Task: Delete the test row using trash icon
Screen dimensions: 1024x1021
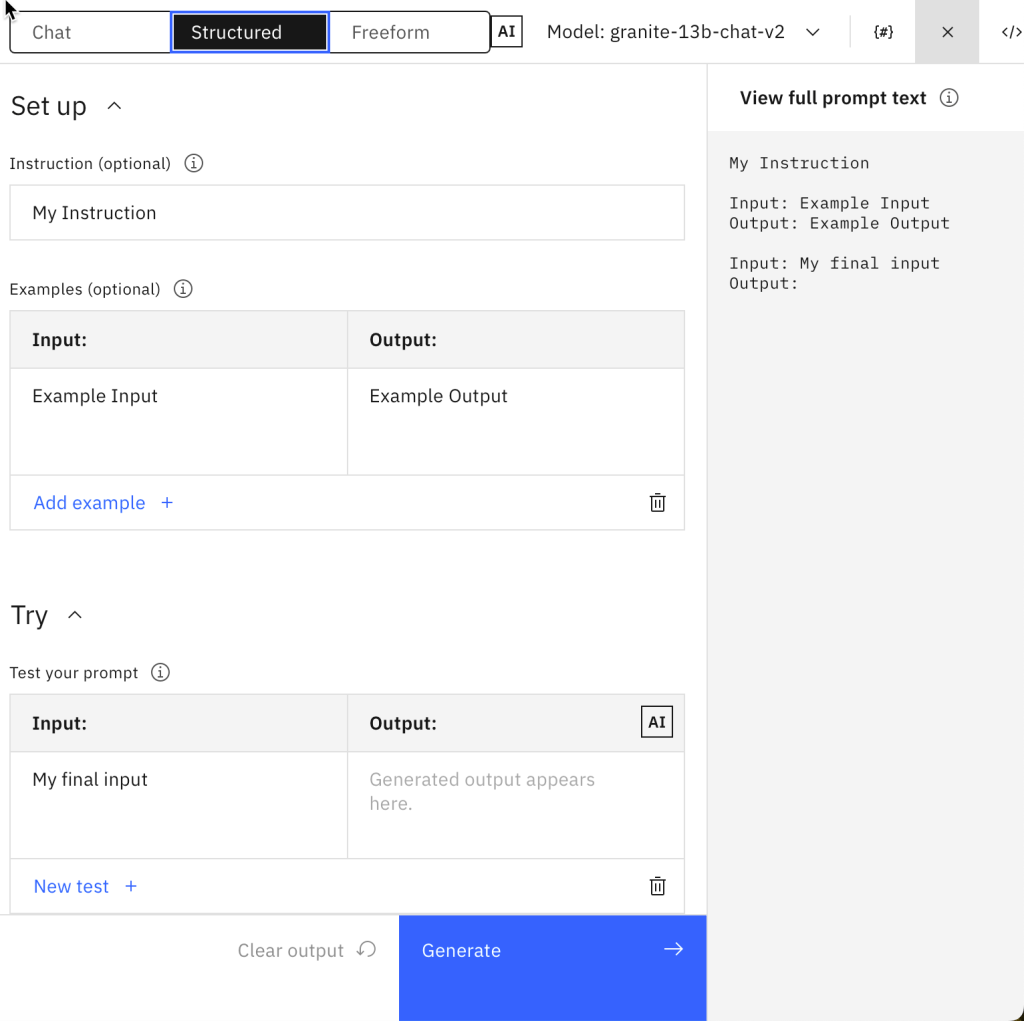Action: click(657, 886)
